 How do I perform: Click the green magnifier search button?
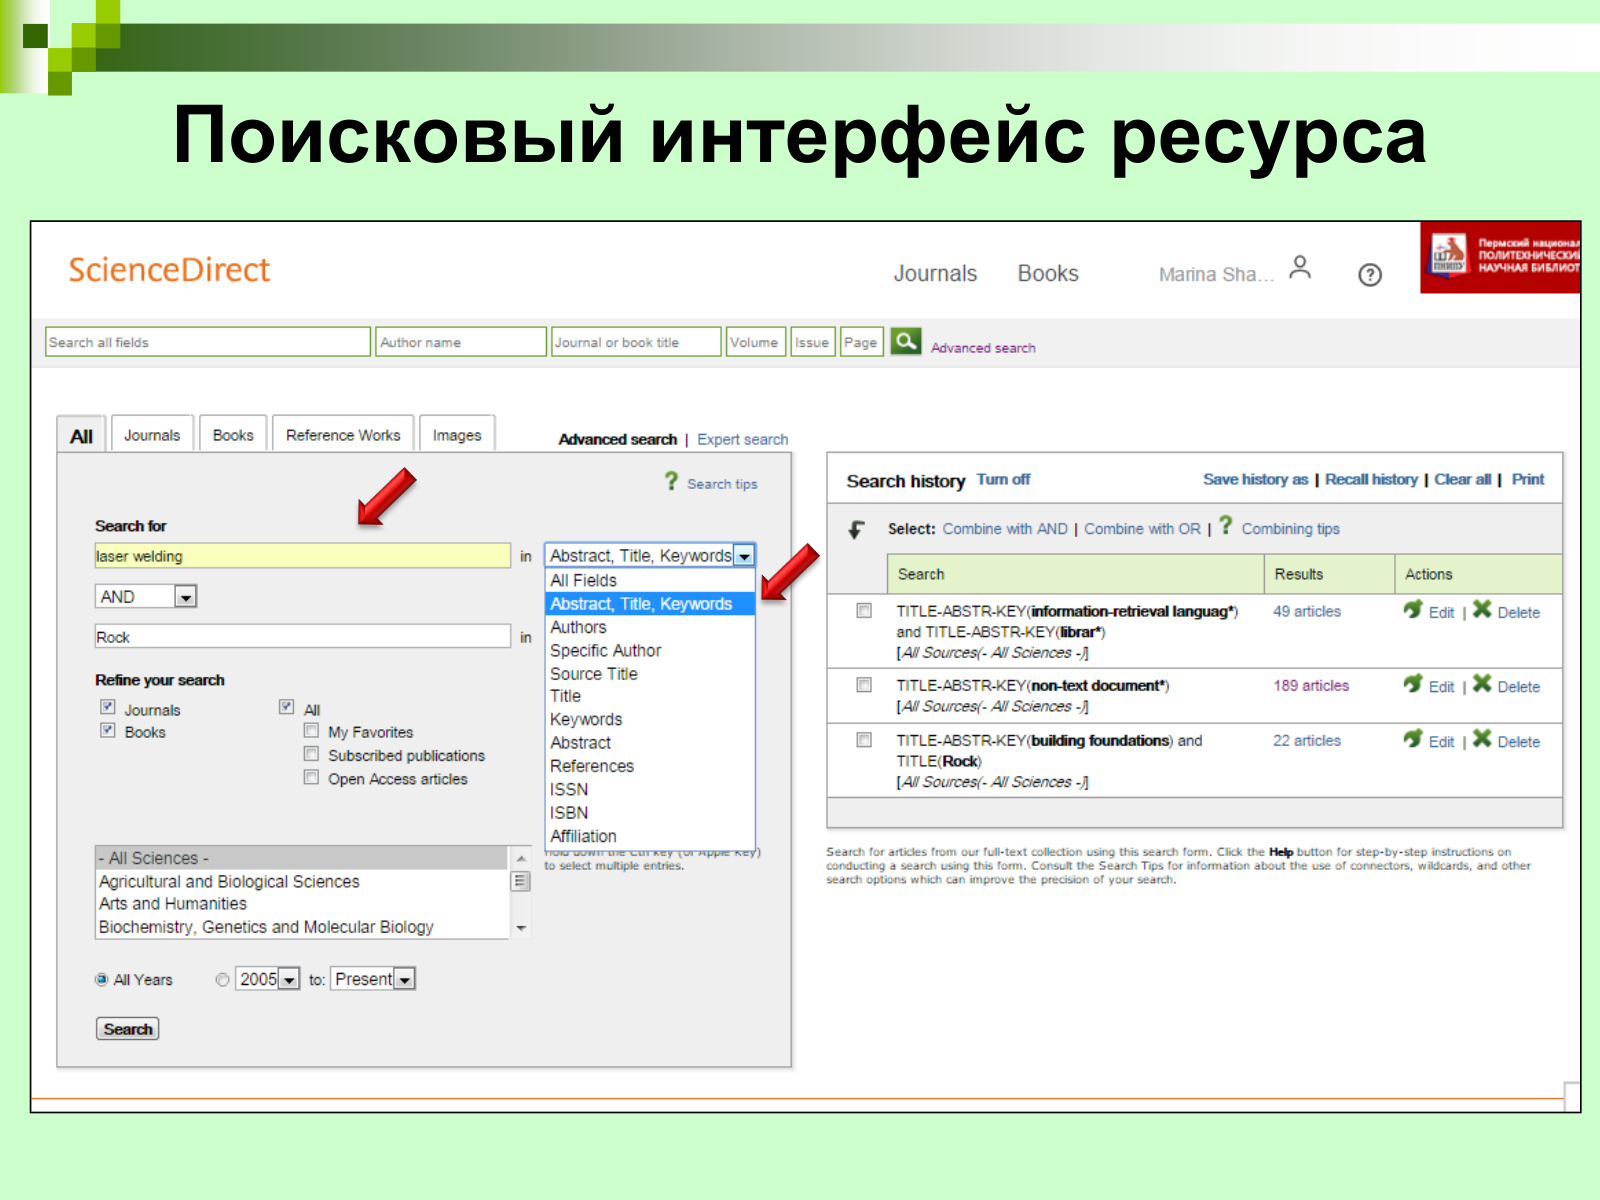point(906,342)
